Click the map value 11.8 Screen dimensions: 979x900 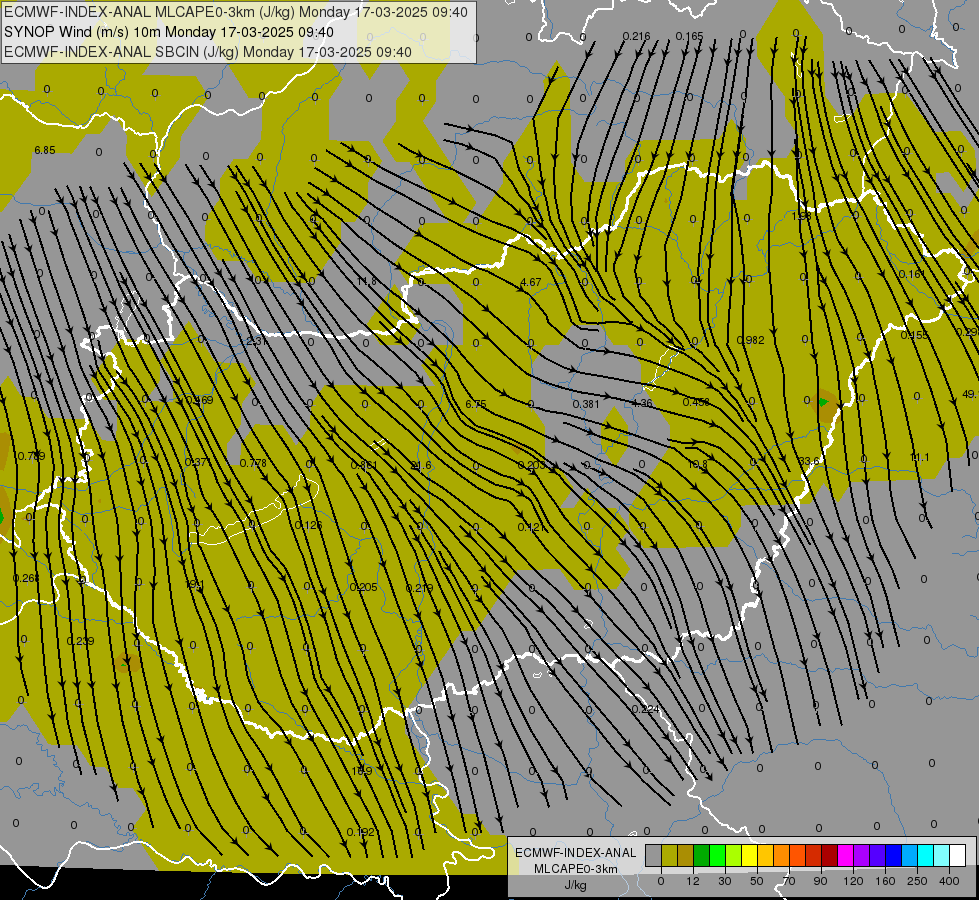click(x=367, y=281)
